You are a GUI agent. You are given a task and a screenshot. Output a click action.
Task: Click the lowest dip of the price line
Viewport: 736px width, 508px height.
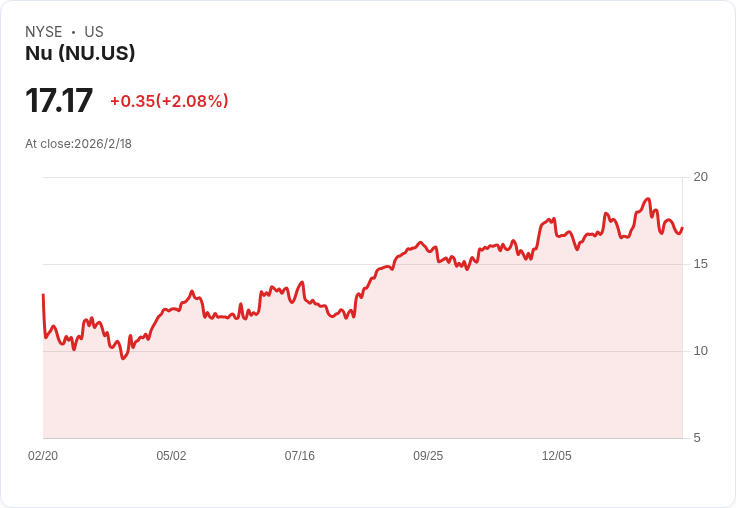pyautogui.click(x=123, y=358)
